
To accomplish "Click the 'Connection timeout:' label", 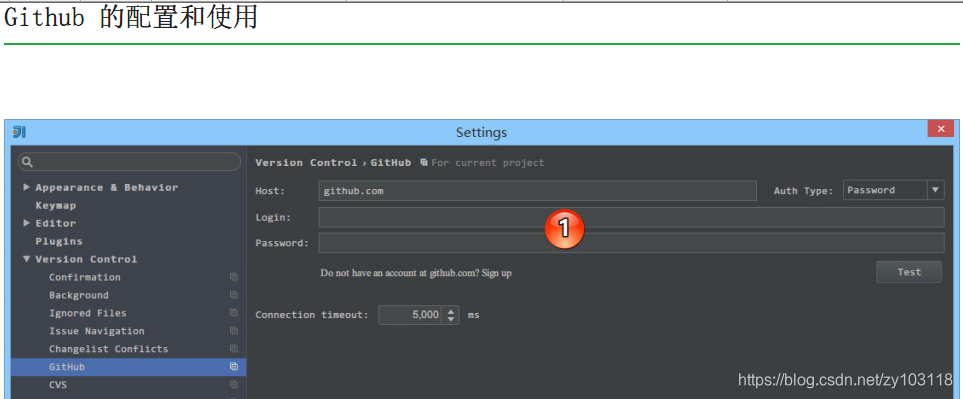I will (x=312, y=315).
